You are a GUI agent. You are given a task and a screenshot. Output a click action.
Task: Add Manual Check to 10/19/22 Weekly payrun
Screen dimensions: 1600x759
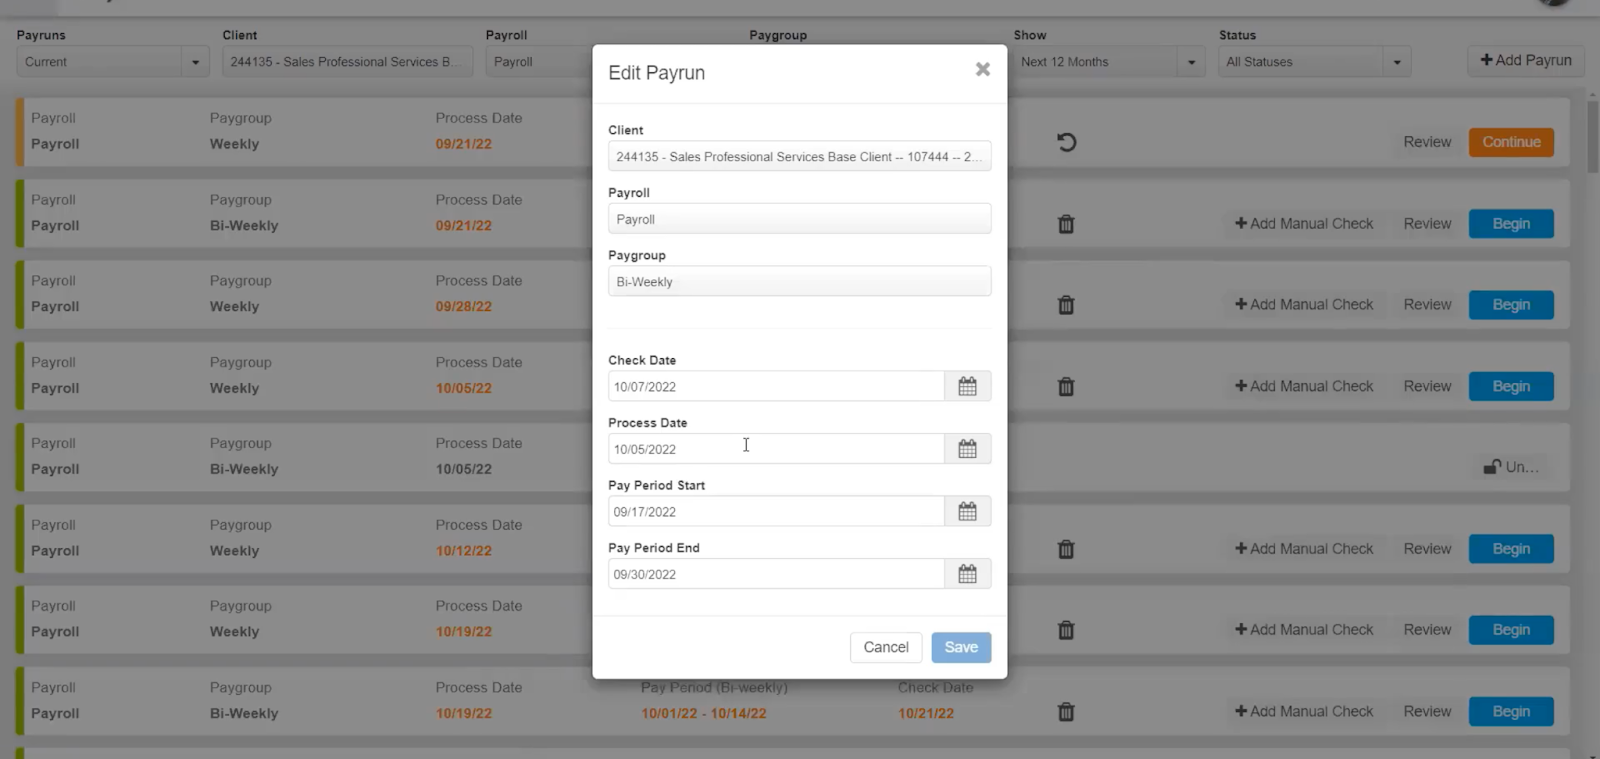(x=1304, y=630)
